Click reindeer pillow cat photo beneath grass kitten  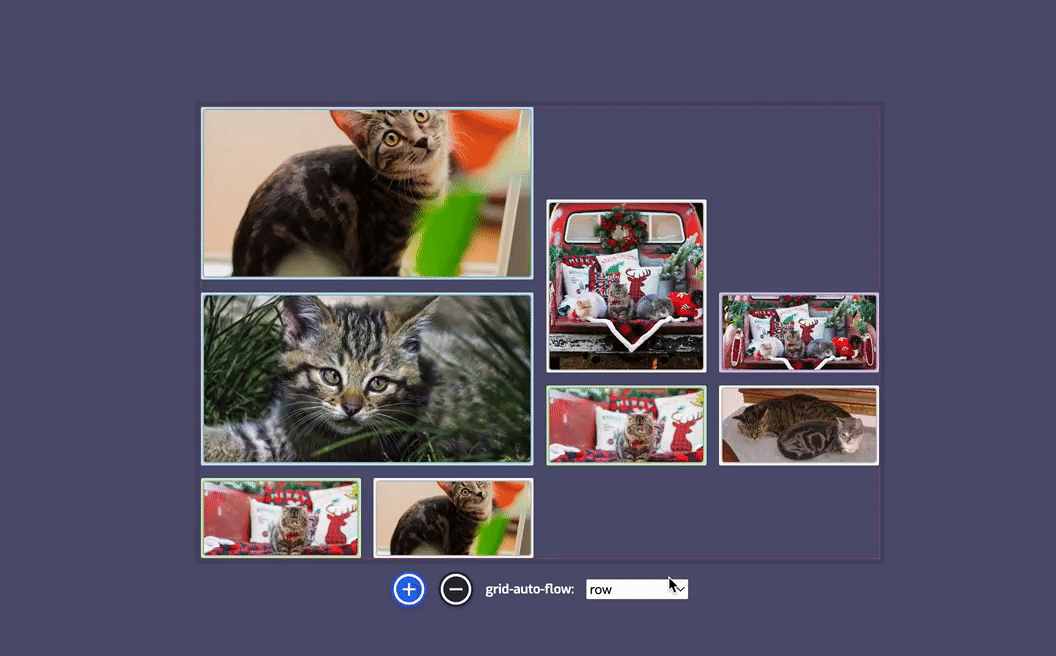[281, 518]
